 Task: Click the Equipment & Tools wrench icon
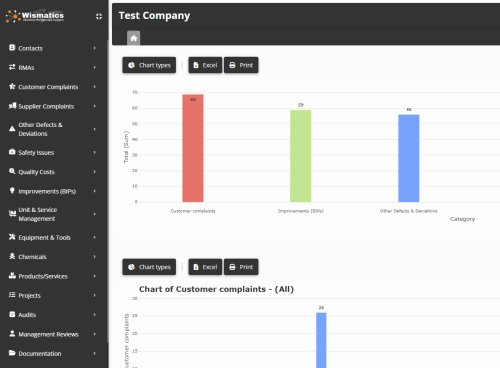pyautogui.click(x=12, y=237)
